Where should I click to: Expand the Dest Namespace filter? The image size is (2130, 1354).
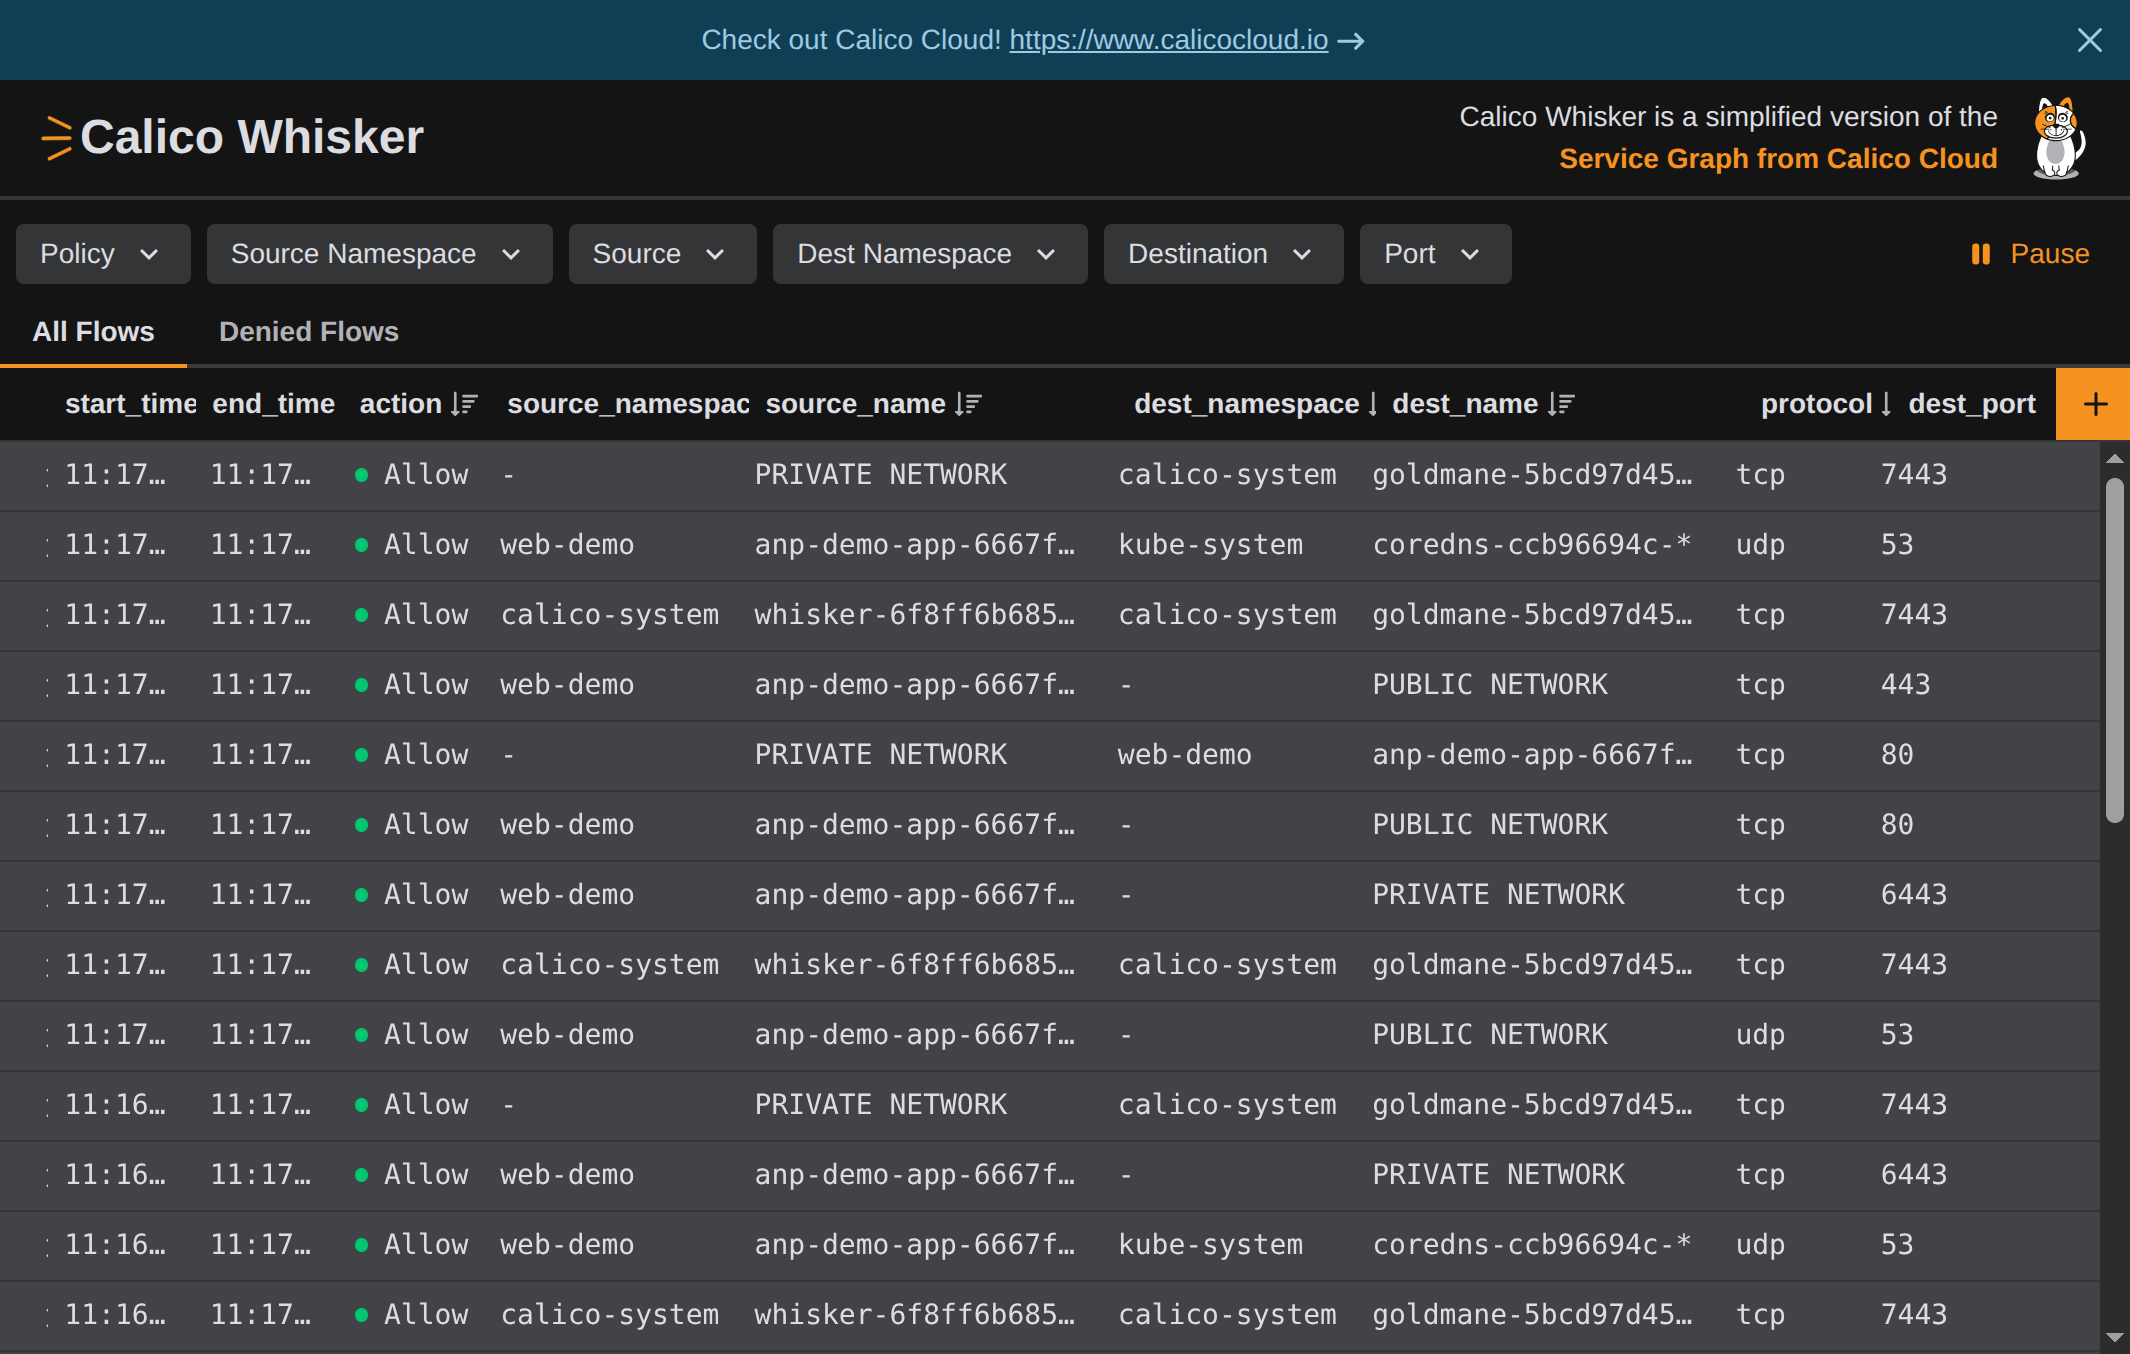tap(930, 254)
